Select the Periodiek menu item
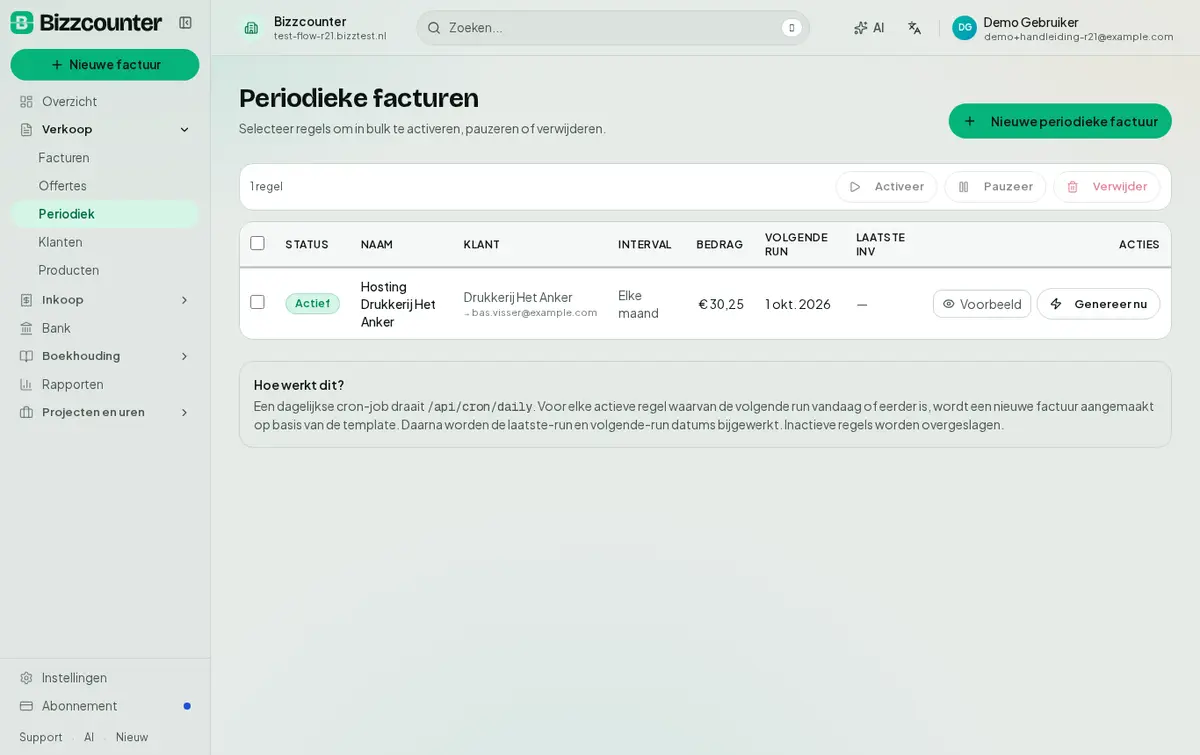This screenshot has width=1200, height=755. click(105, 214)
